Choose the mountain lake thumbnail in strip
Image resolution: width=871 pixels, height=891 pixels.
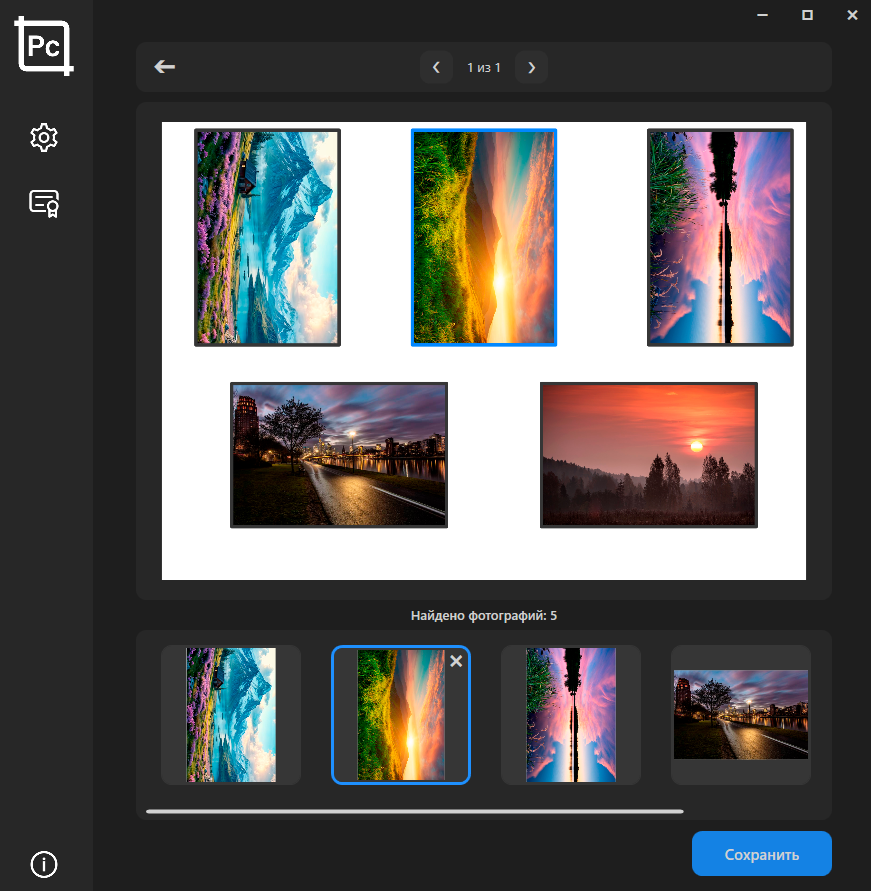[231, 715]
